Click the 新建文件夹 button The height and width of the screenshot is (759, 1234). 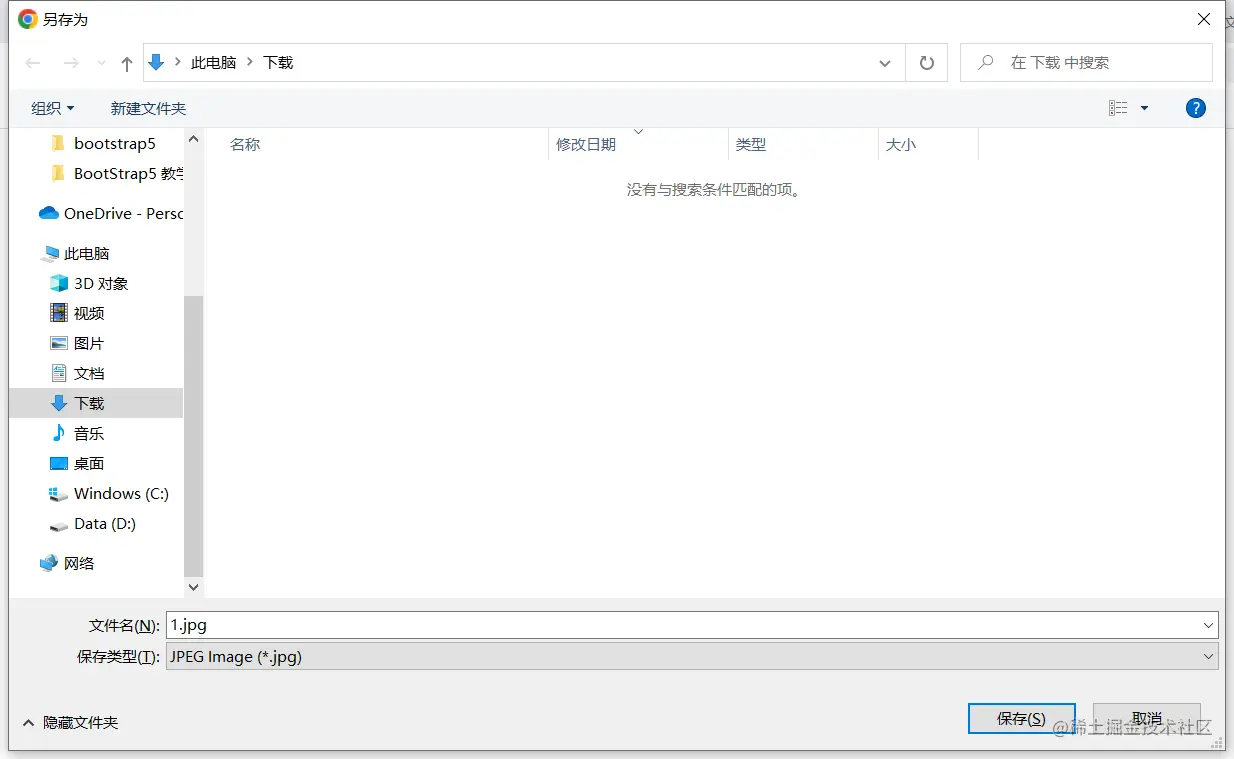[149, 108]
